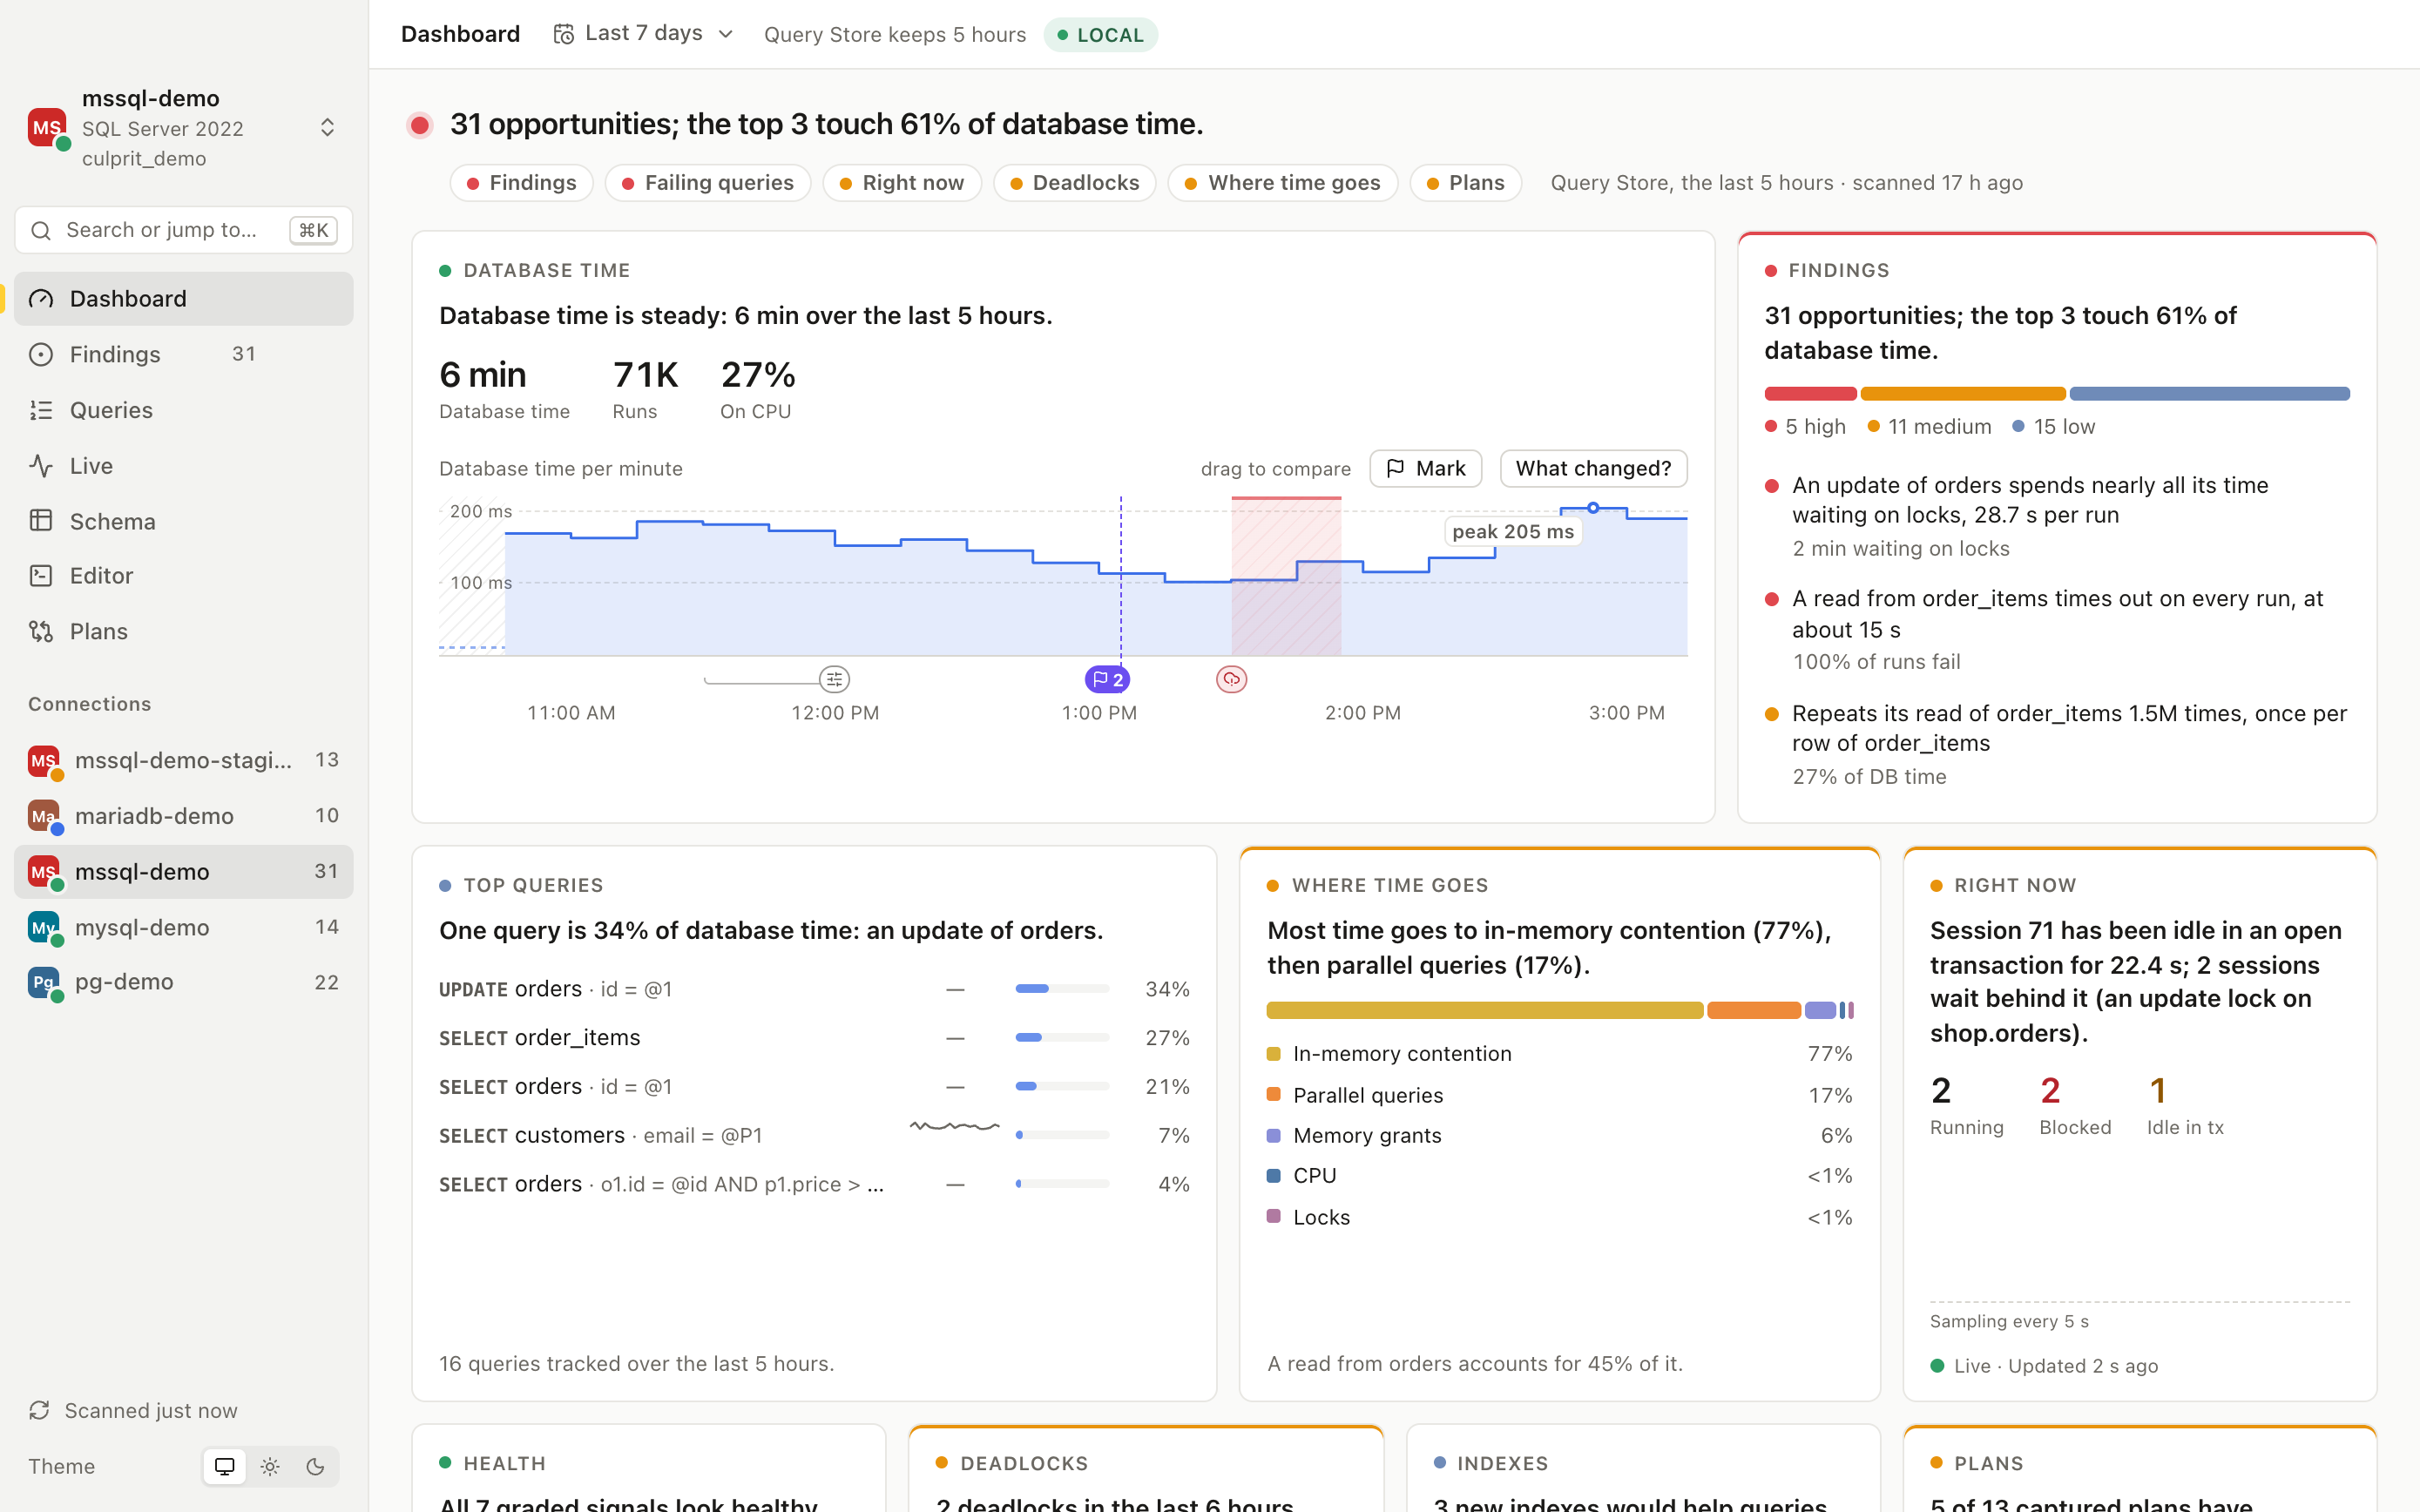Click the red deploy marker icon below the chart
The width and height of the screenshot is (2420, 1512).
pos(1231,680)
